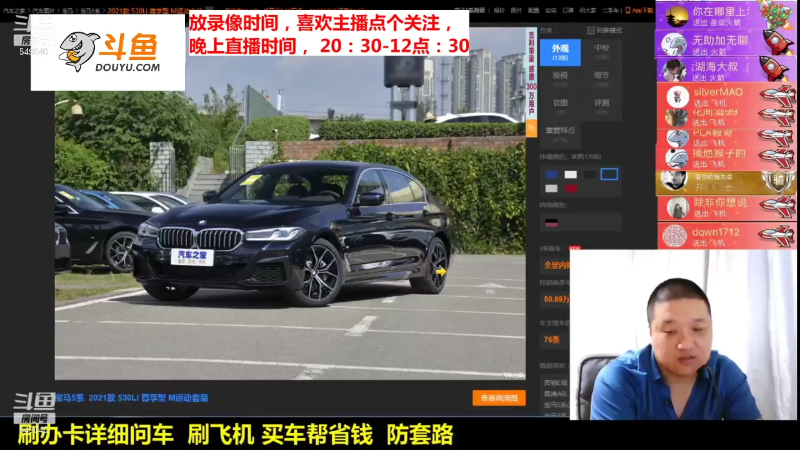800x450 pixels.
Task: Open the 座椅 seats category tab
Action: pyautogui.click(x=560, y=79)
